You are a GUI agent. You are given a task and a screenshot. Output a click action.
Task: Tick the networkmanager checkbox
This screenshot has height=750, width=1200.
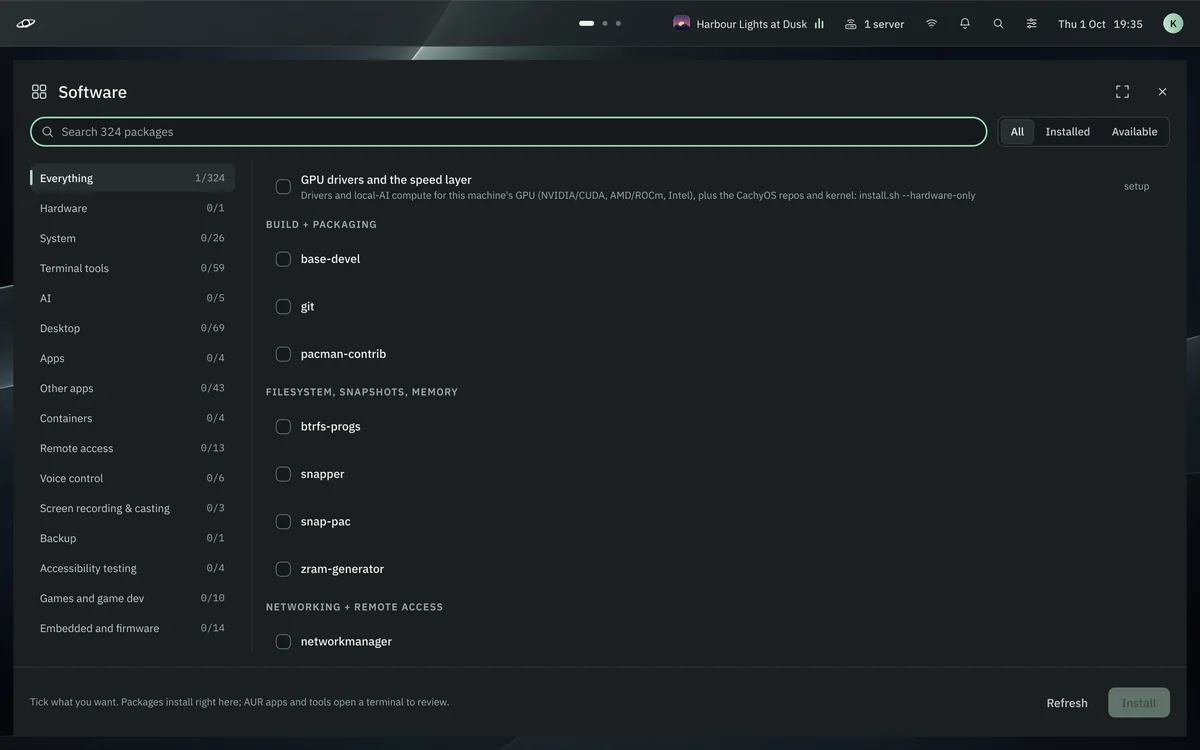(x=283, y=641)
